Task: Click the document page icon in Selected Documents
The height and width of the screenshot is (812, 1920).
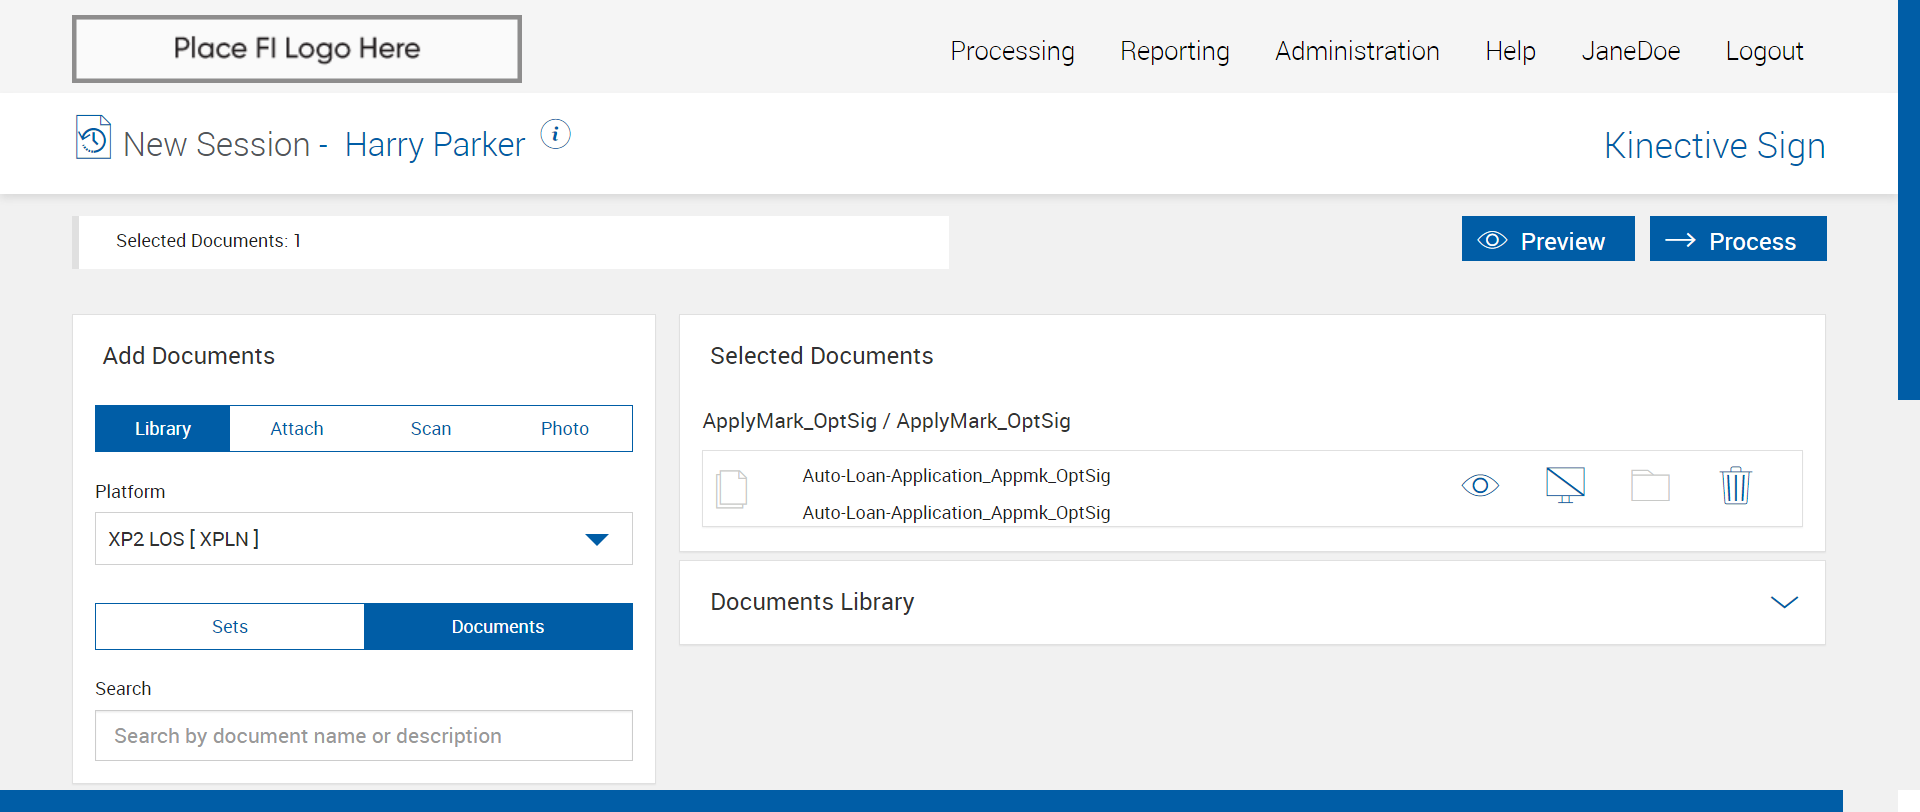Action: pyautogui.click(x=732, y=489)
